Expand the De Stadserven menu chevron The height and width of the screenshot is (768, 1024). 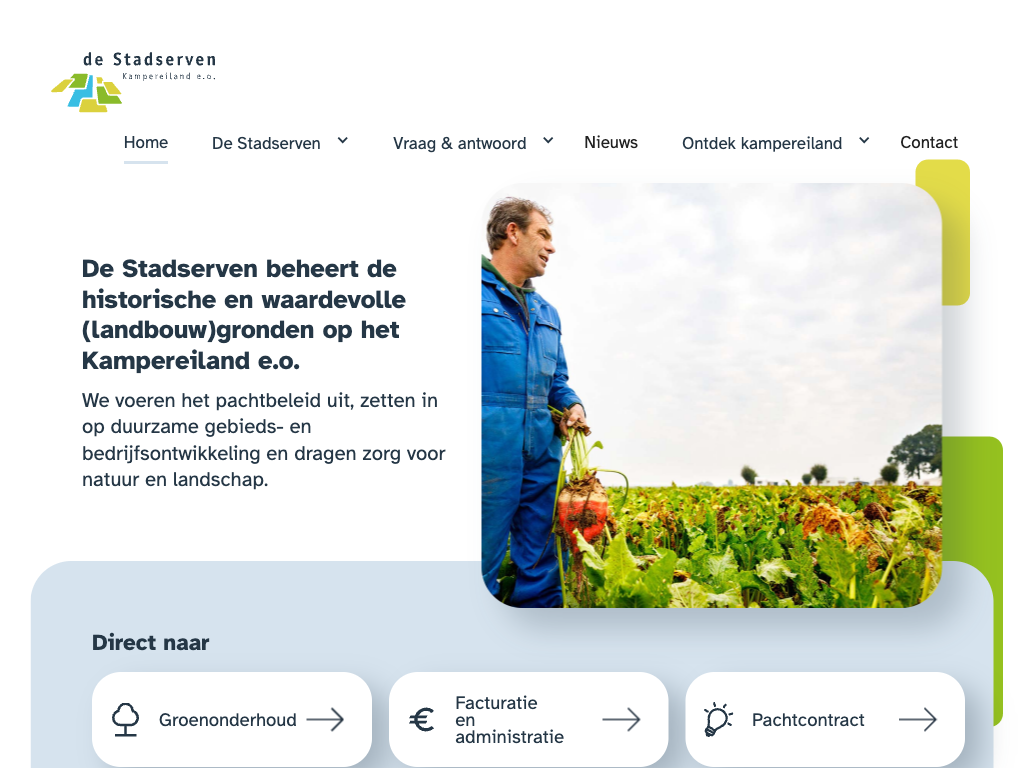343,140
